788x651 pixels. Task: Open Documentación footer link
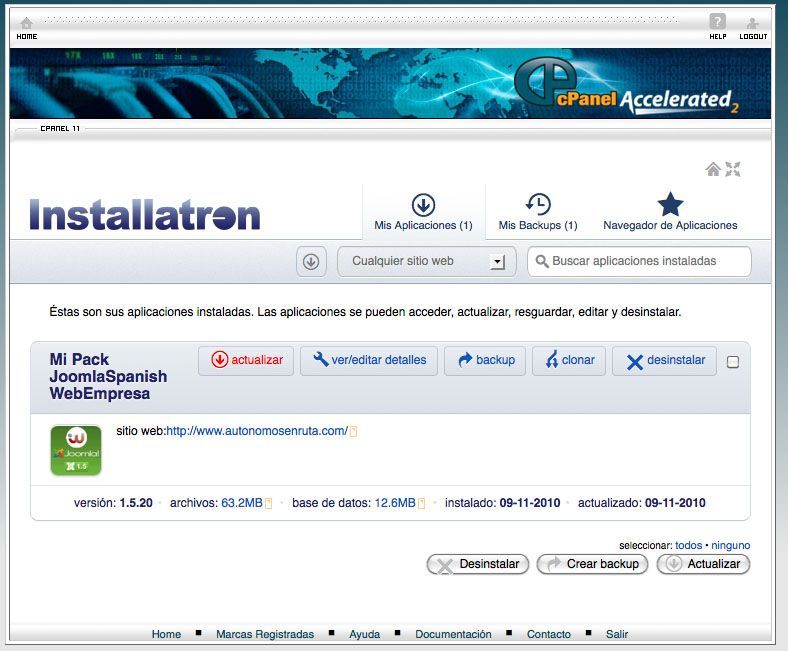pos(453,634)
